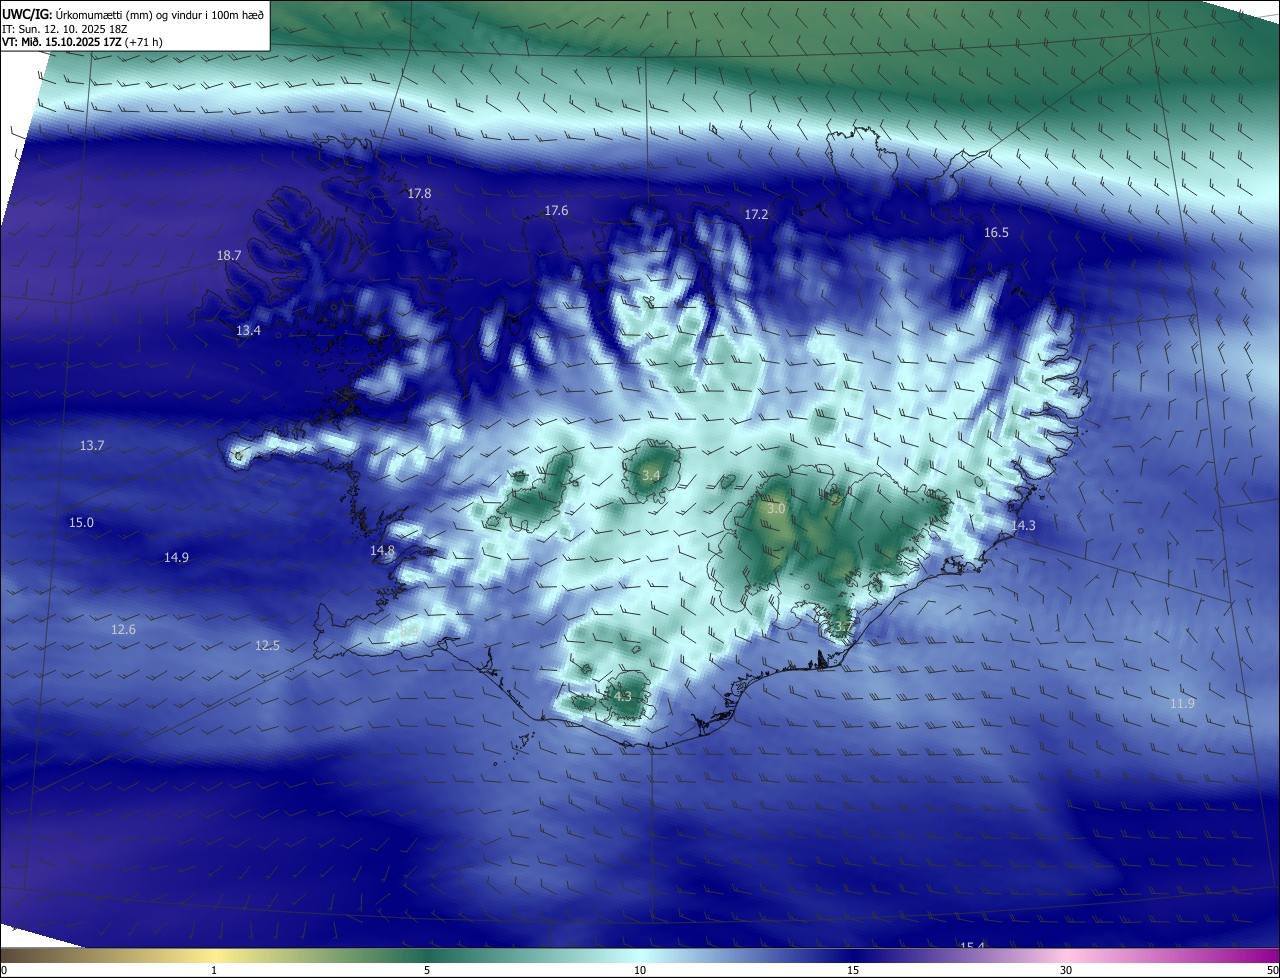Click the 12.6 value label over the ocean
The width and height of the screenshot is (1280, 978).
click(123, 629)
